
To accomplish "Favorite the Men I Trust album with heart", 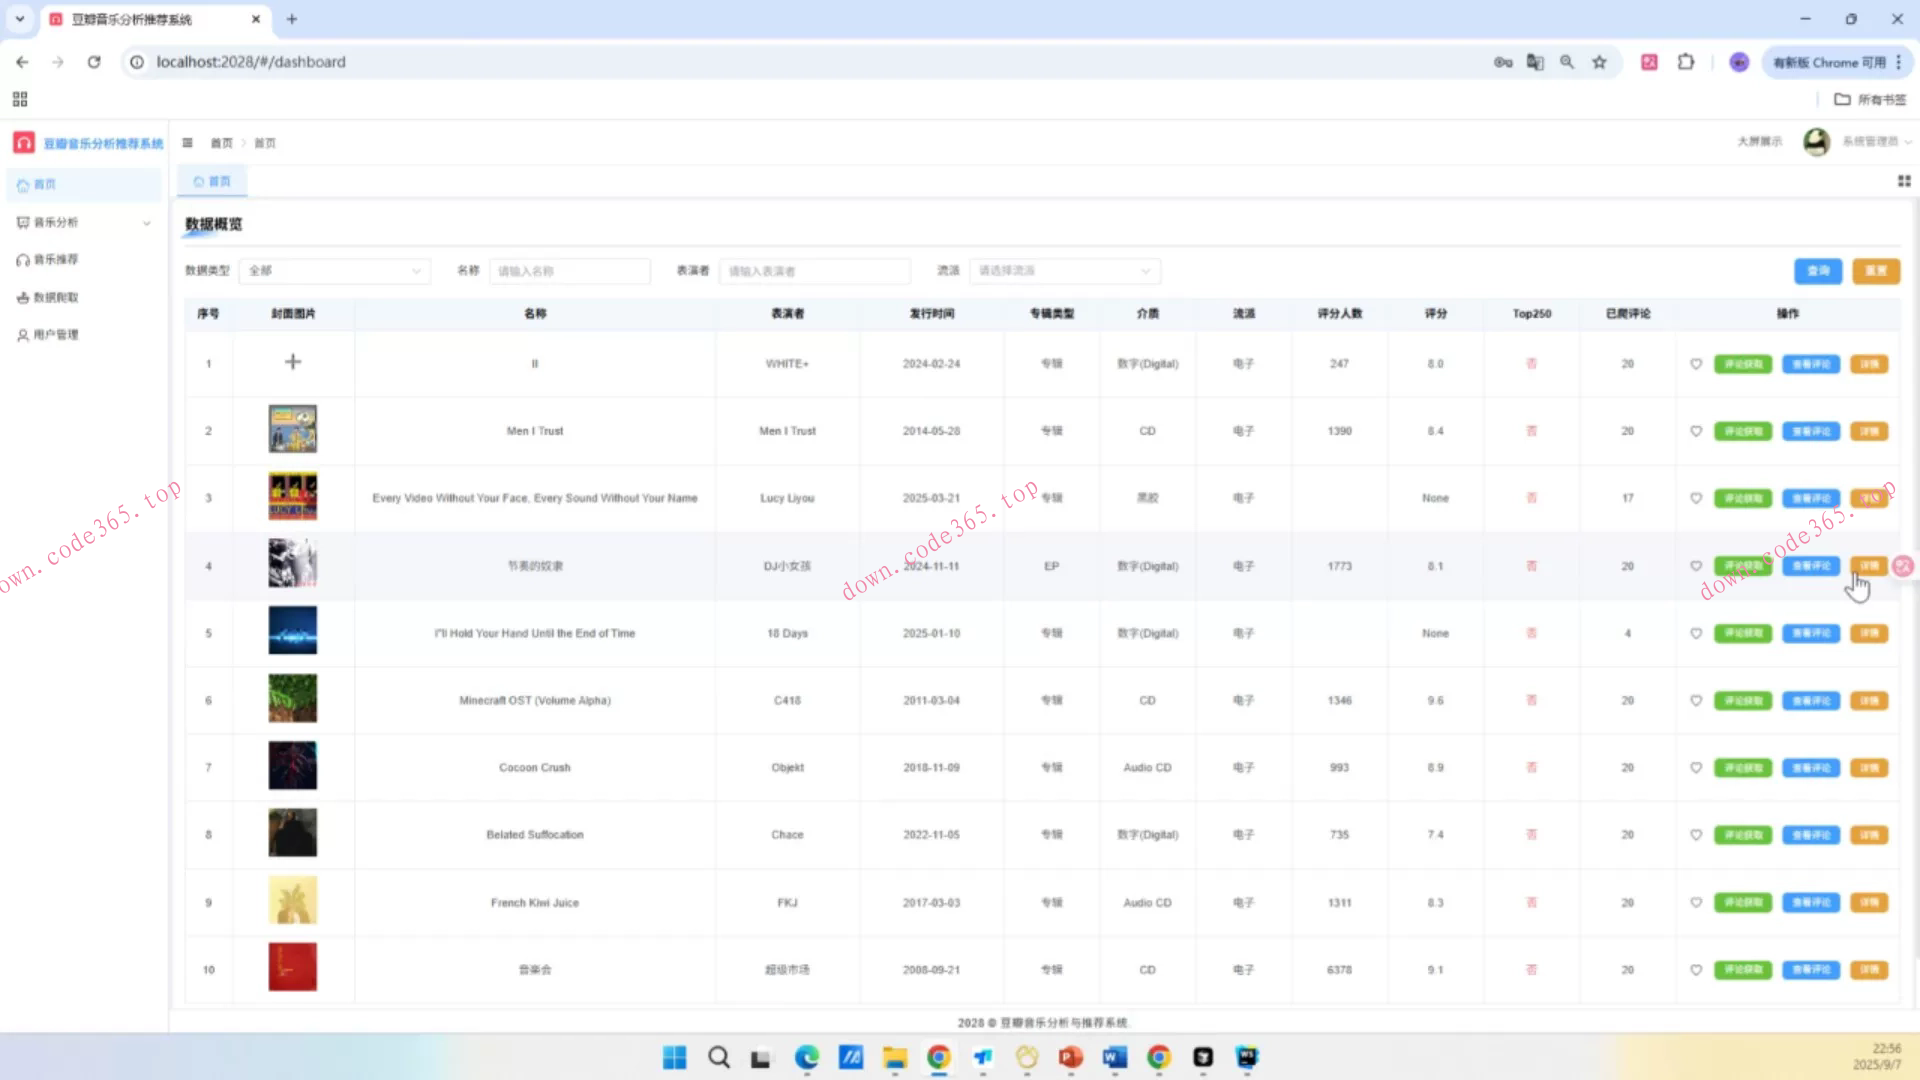I will pyautogui.click(x=1696, y=431).
